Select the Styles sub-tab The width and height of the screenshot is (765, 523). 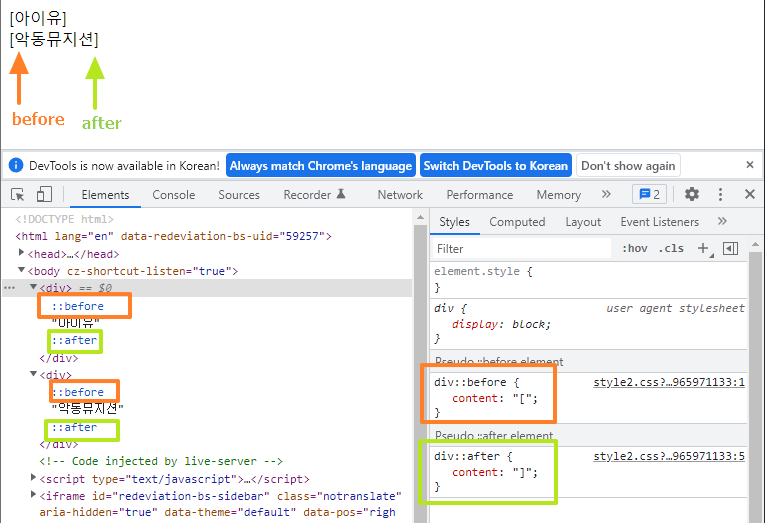click(x=454, y=222)
